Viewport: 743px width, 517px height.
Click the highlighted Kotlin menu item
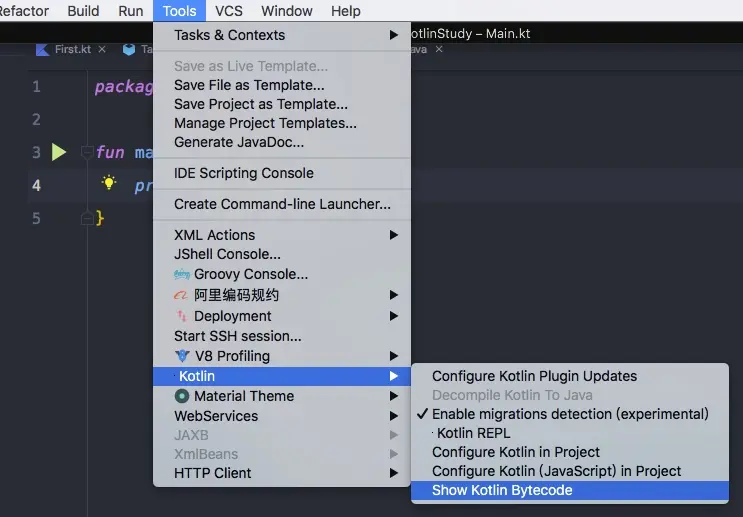282,376
